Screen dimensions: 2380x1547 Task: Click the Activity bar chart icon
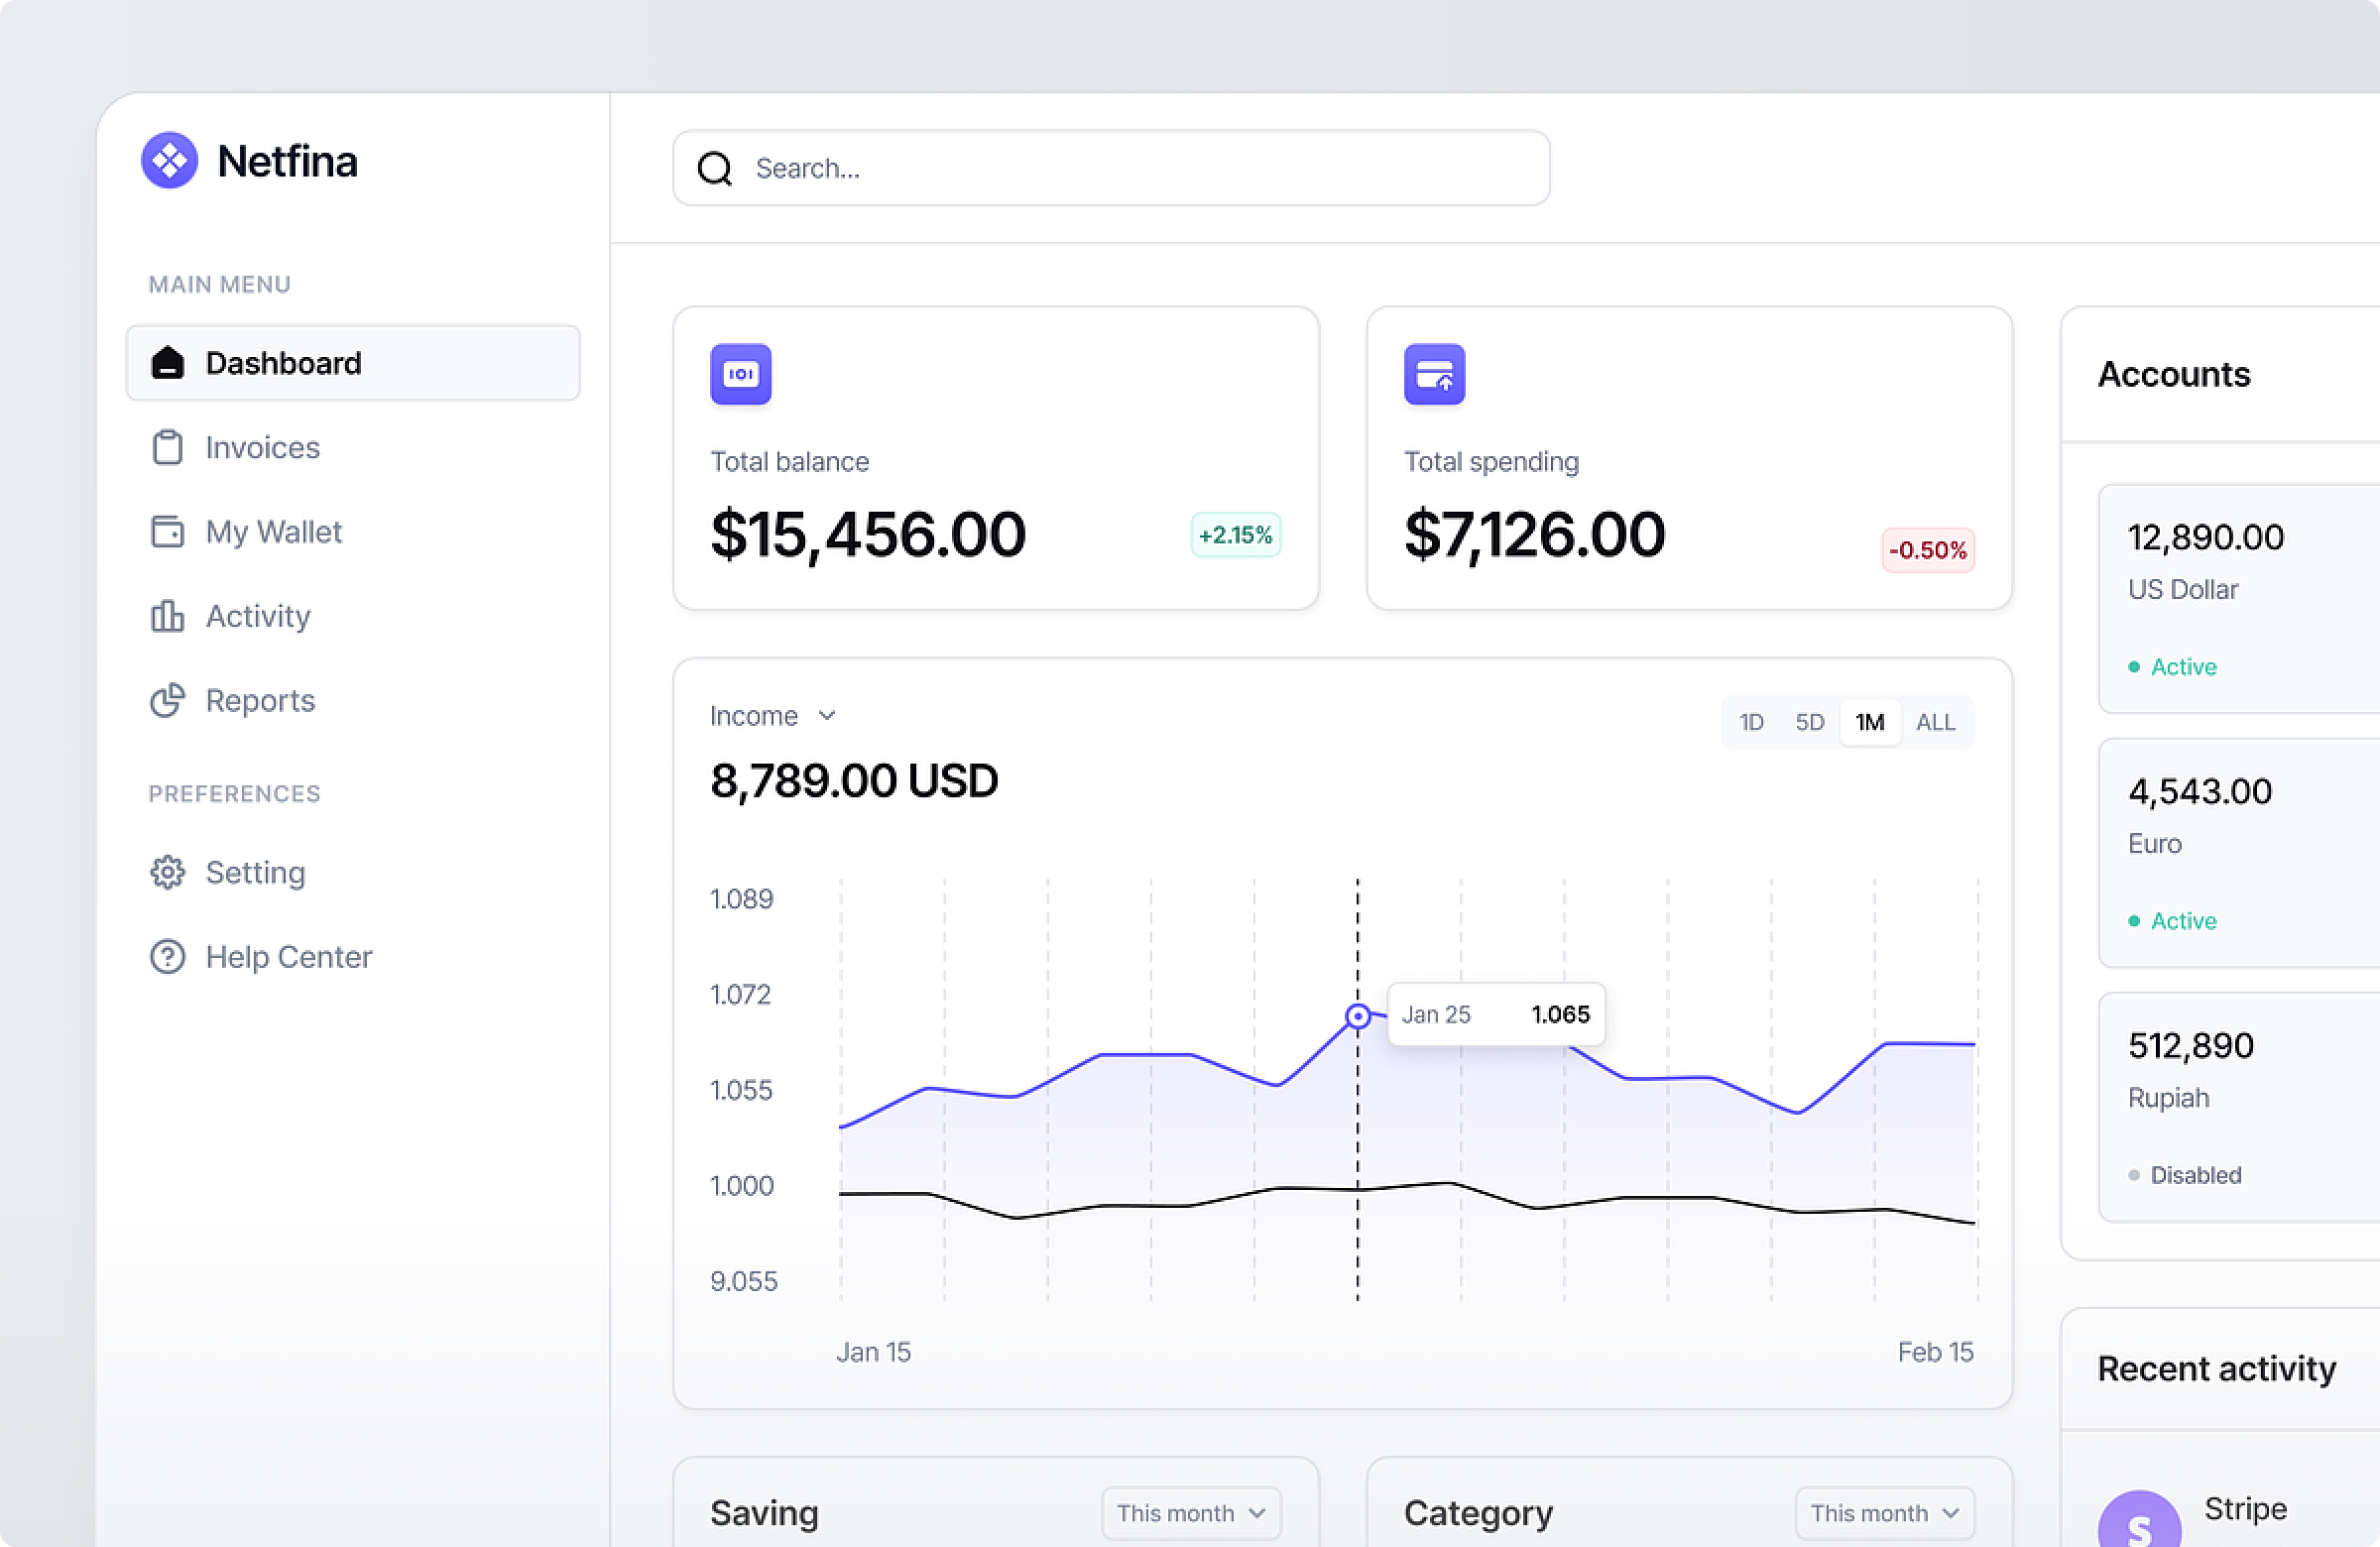click(167, 616)
